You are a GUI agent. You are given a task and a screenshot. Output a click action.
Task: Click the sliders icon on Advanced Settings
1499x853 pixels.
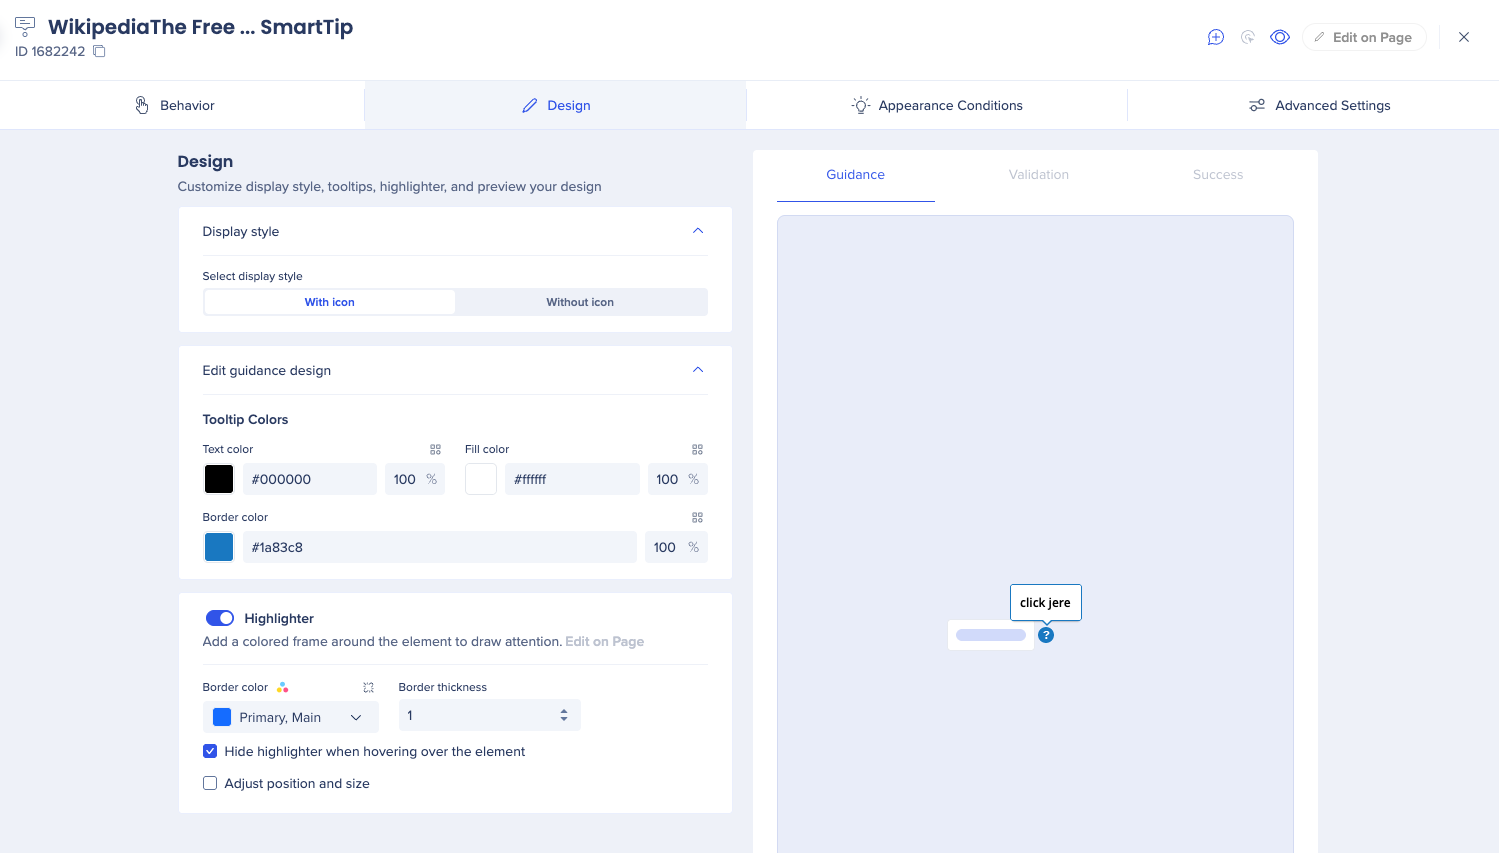click(1257, 105)
